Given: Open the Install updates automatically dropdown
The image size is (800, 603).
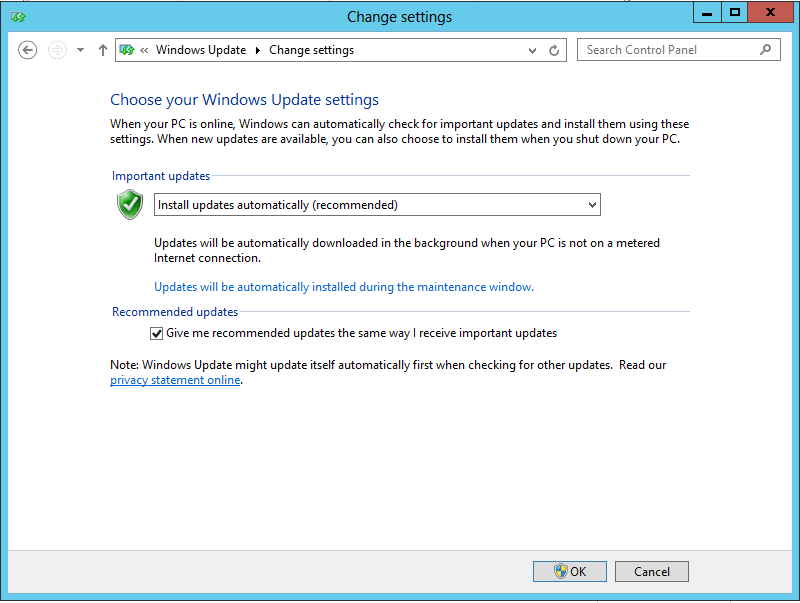Looking at the screenshot, I should (378, 205).
